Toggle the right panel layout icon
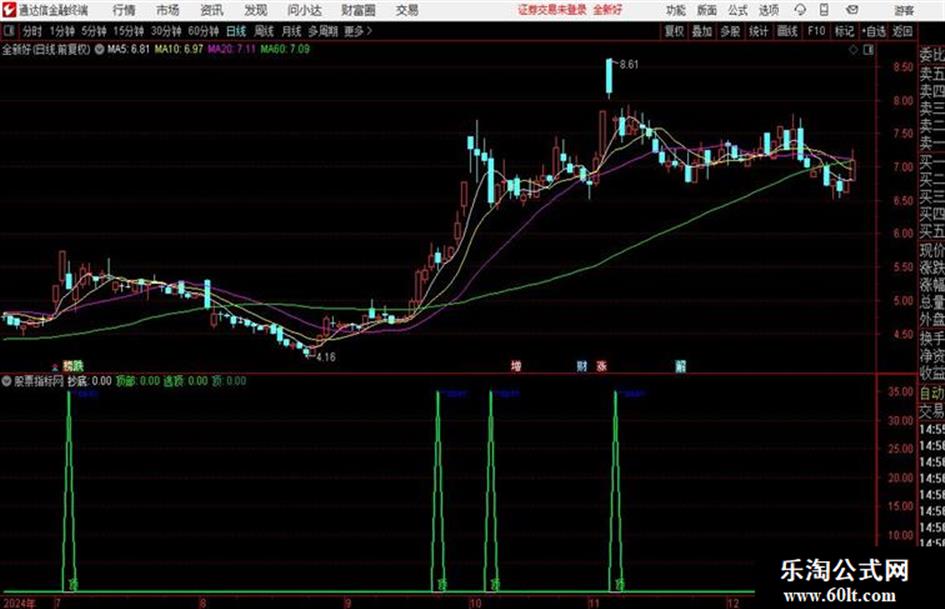The height and width of the screenshot is (609, 945). pyautogui.click(x=868, y=50)
